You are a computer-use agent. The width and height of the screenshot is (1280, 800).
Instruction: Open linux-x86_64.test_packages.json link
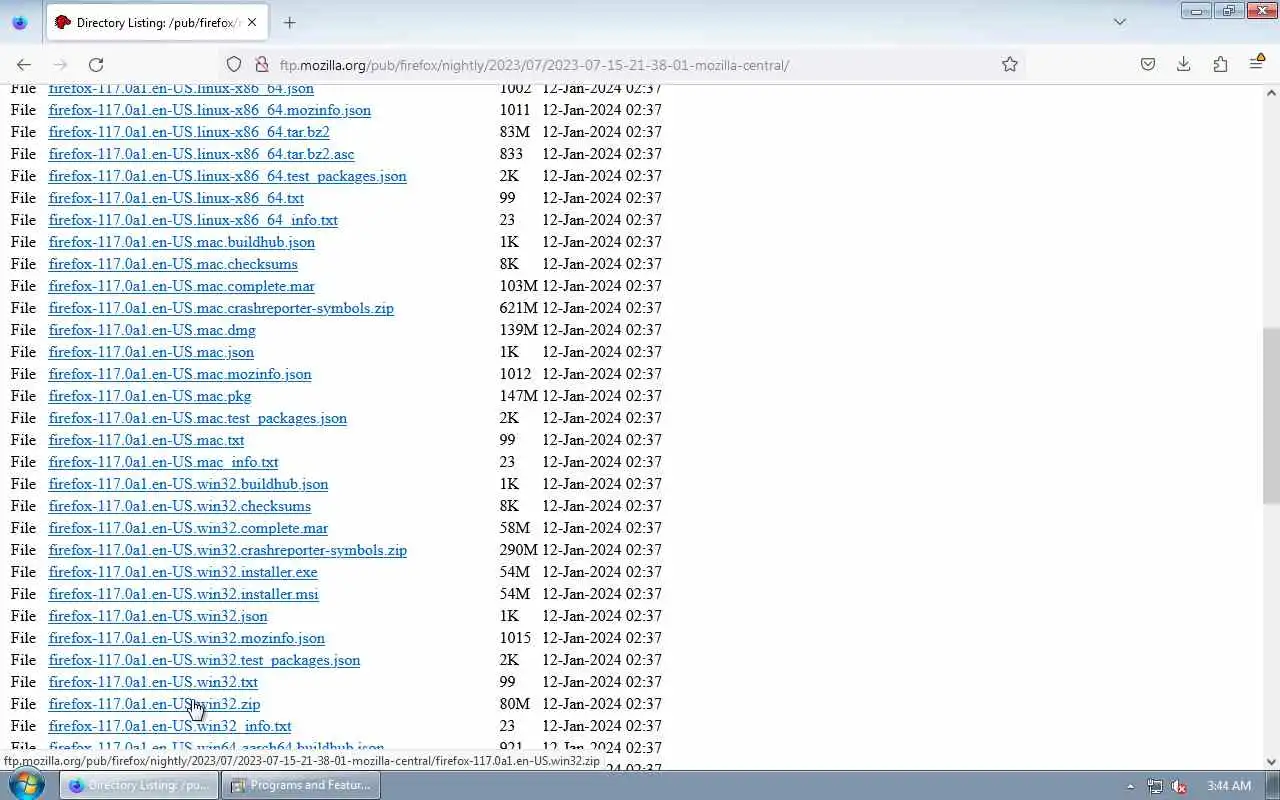(227, 176)
